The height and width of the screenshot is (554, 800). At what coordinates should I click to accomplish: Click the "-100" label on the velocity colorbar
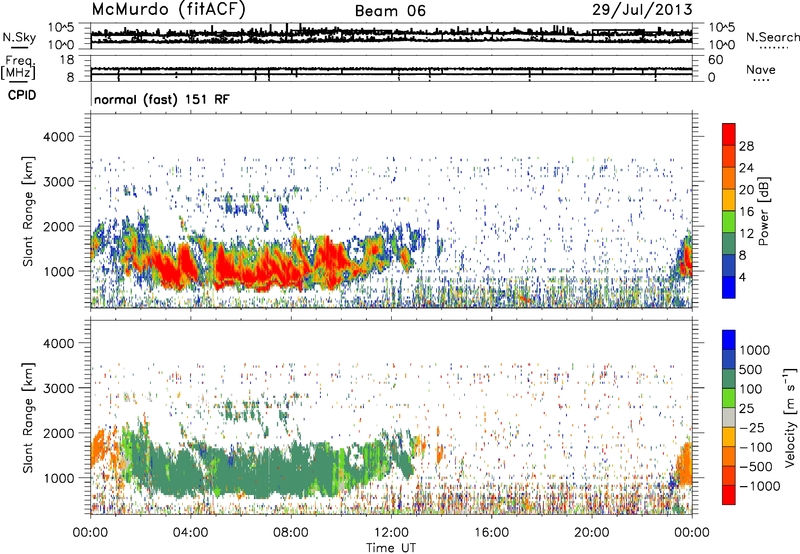pyautogui.click(x=755, y=447)
